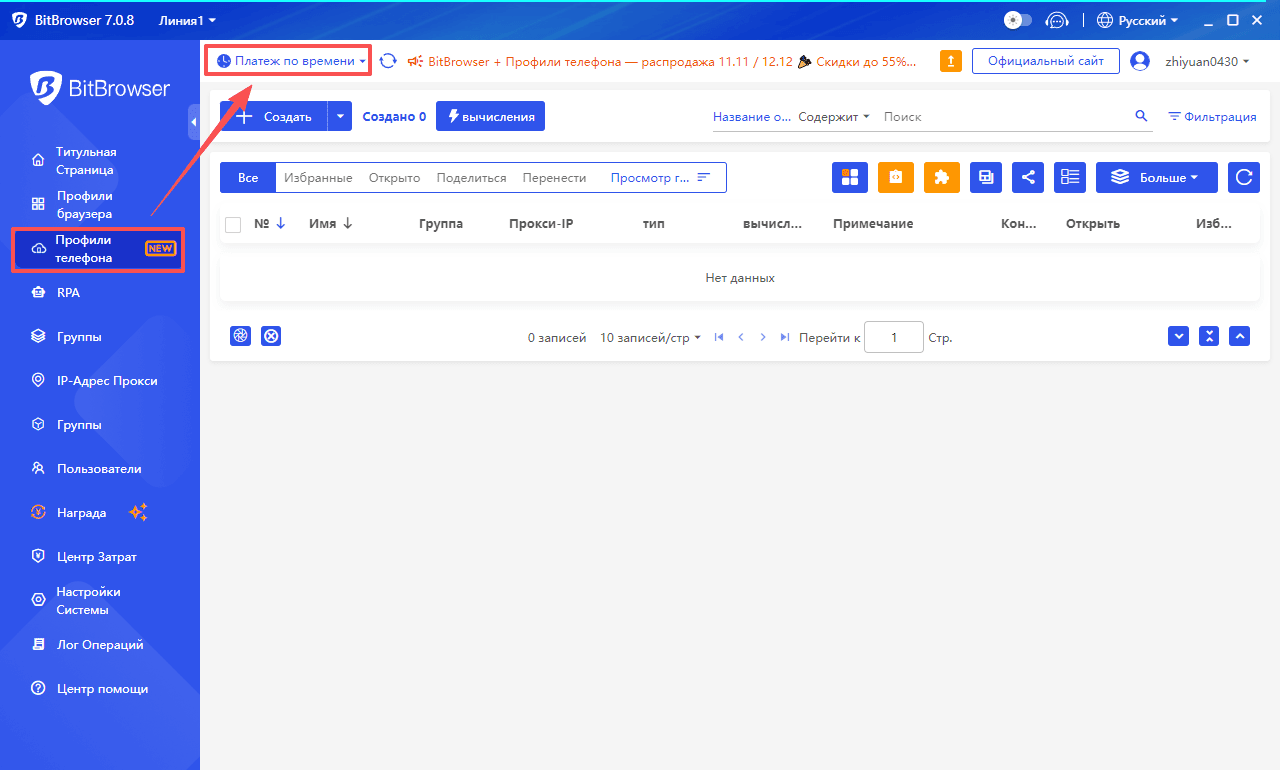
Task: Expand the '10 записей/стр' page size dropdown
Action: 648,337
